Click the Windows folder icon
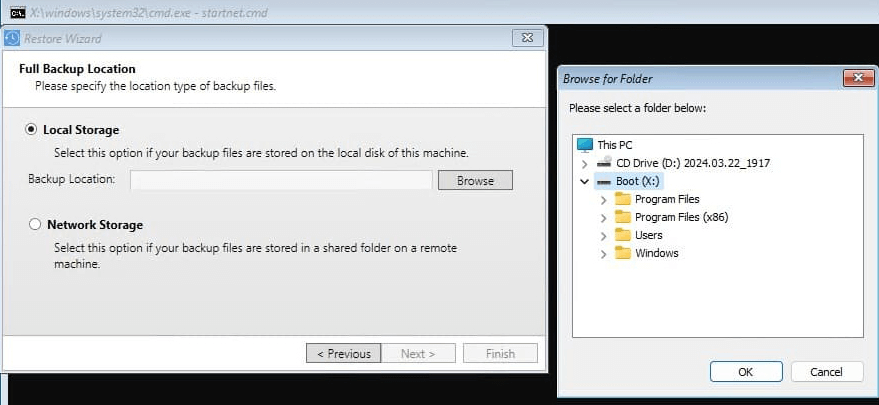Viewport: 879px width, 405px height. [x=623, y=253]
